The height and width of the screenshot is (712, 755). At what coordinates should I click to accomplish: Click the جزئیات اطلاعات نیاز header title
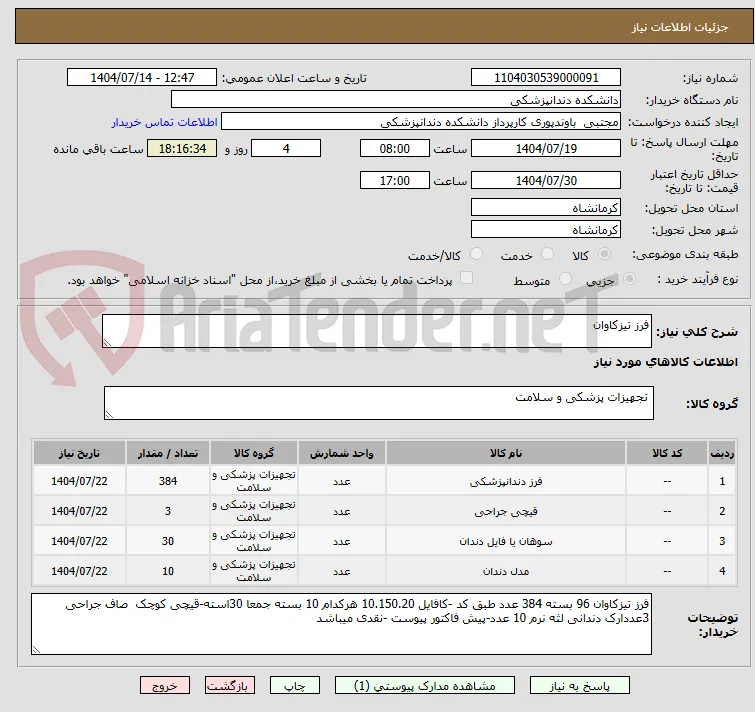[x=679, y=27]
